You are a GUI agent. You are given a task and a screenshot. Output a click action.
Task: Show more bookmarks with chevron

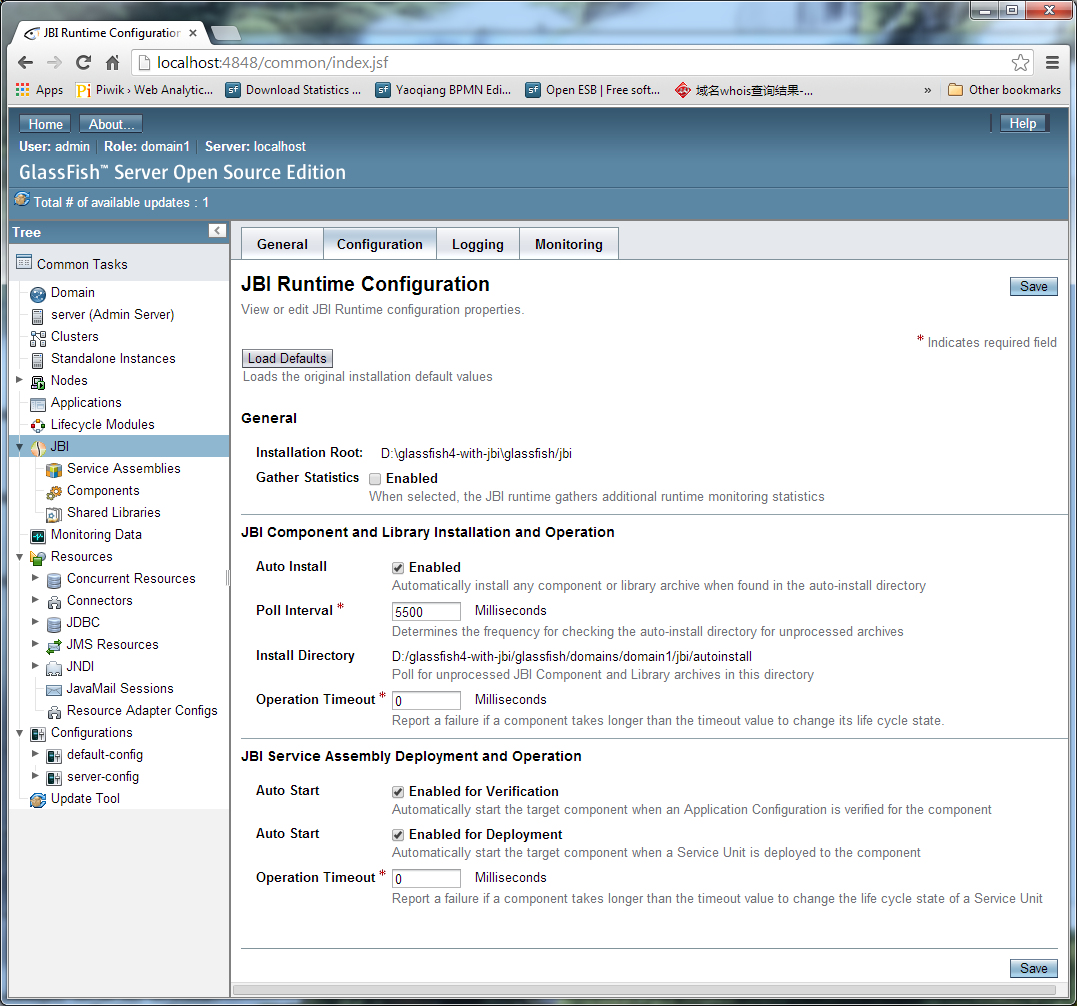927,90
